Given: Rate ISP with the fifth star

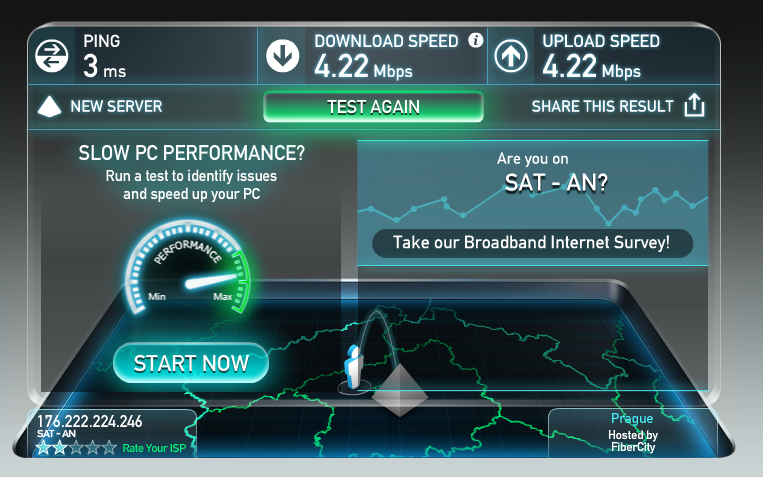Looking at the screenshot, I should [x=109, y=447].
